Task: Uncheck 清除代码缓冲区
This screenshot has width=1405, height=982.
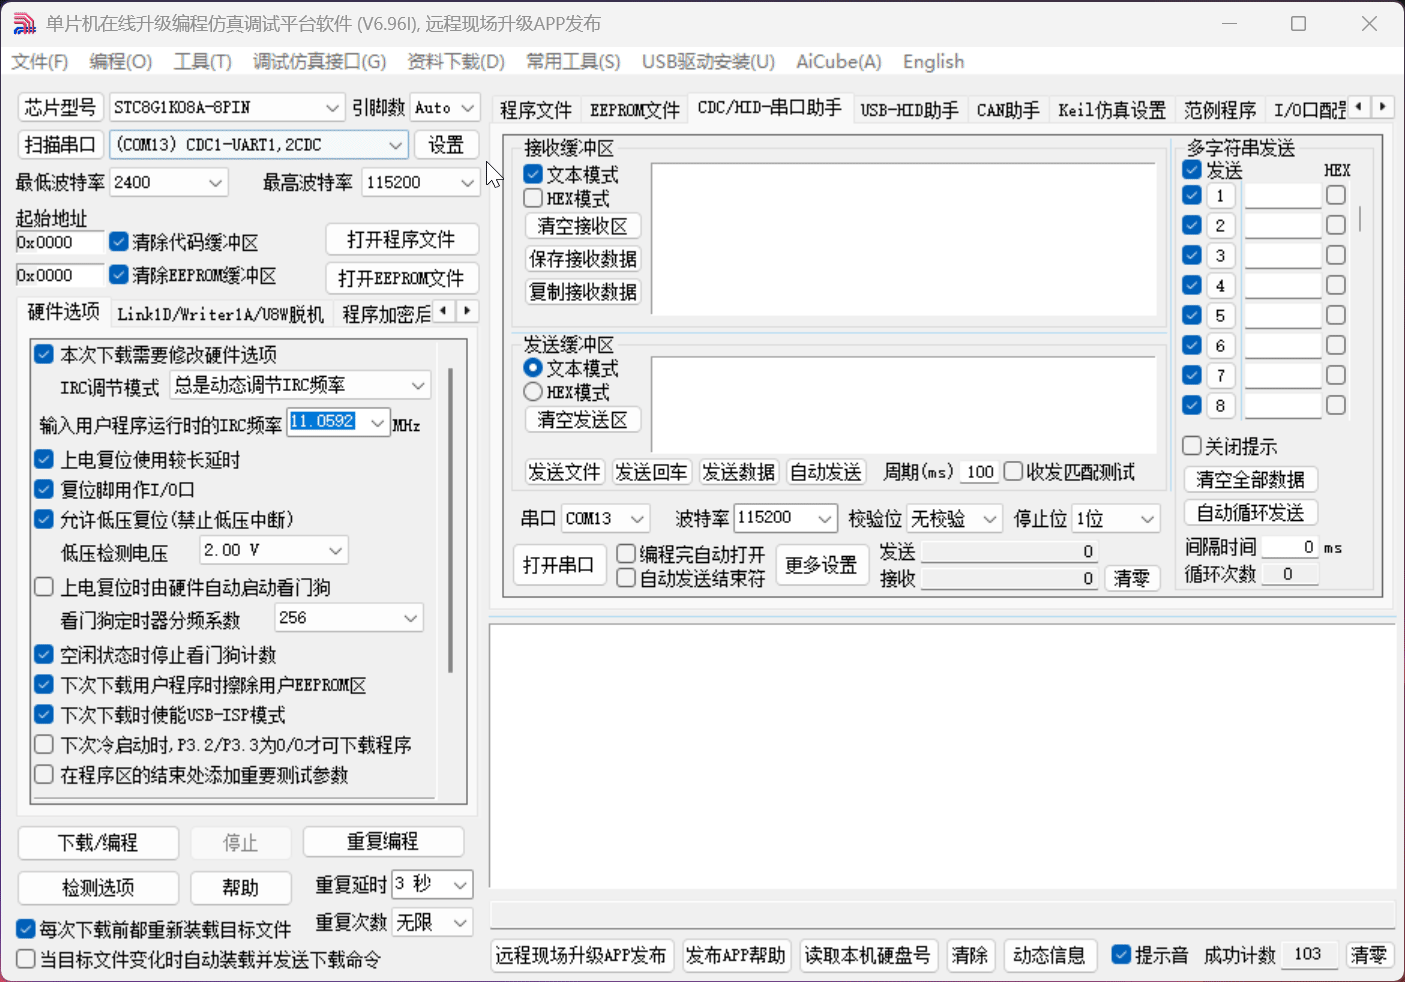Action: click(x=118, y=241)
